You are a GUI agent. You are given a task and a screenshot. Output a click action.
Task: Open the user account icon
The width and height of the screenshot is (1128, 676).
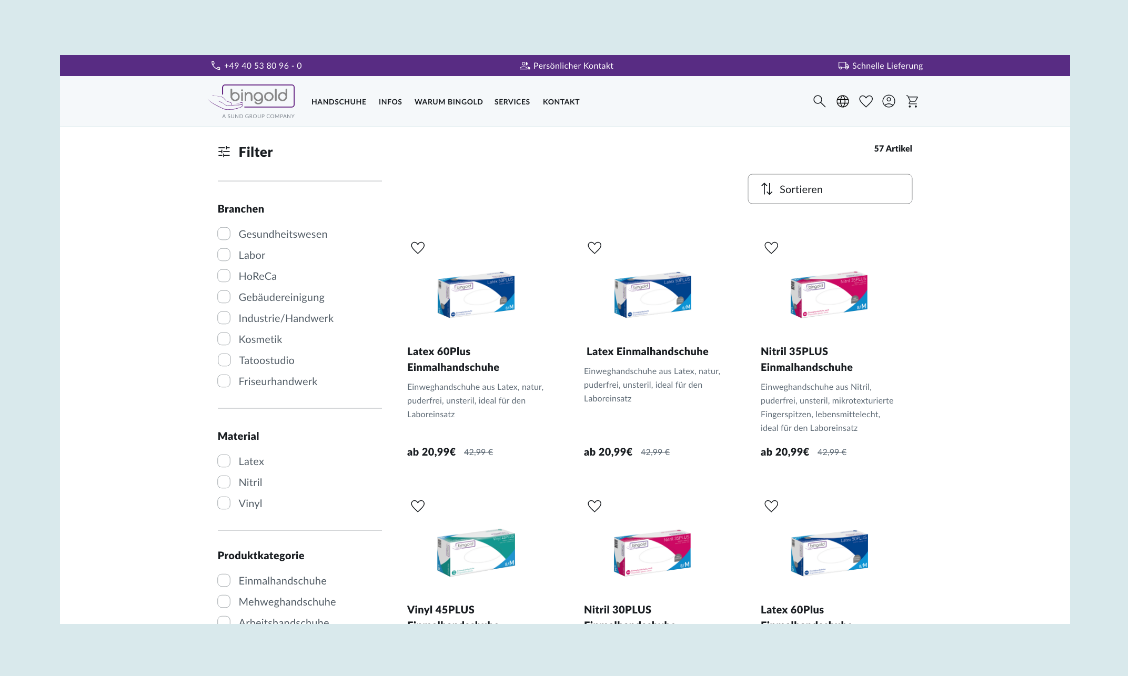(889, 101)
